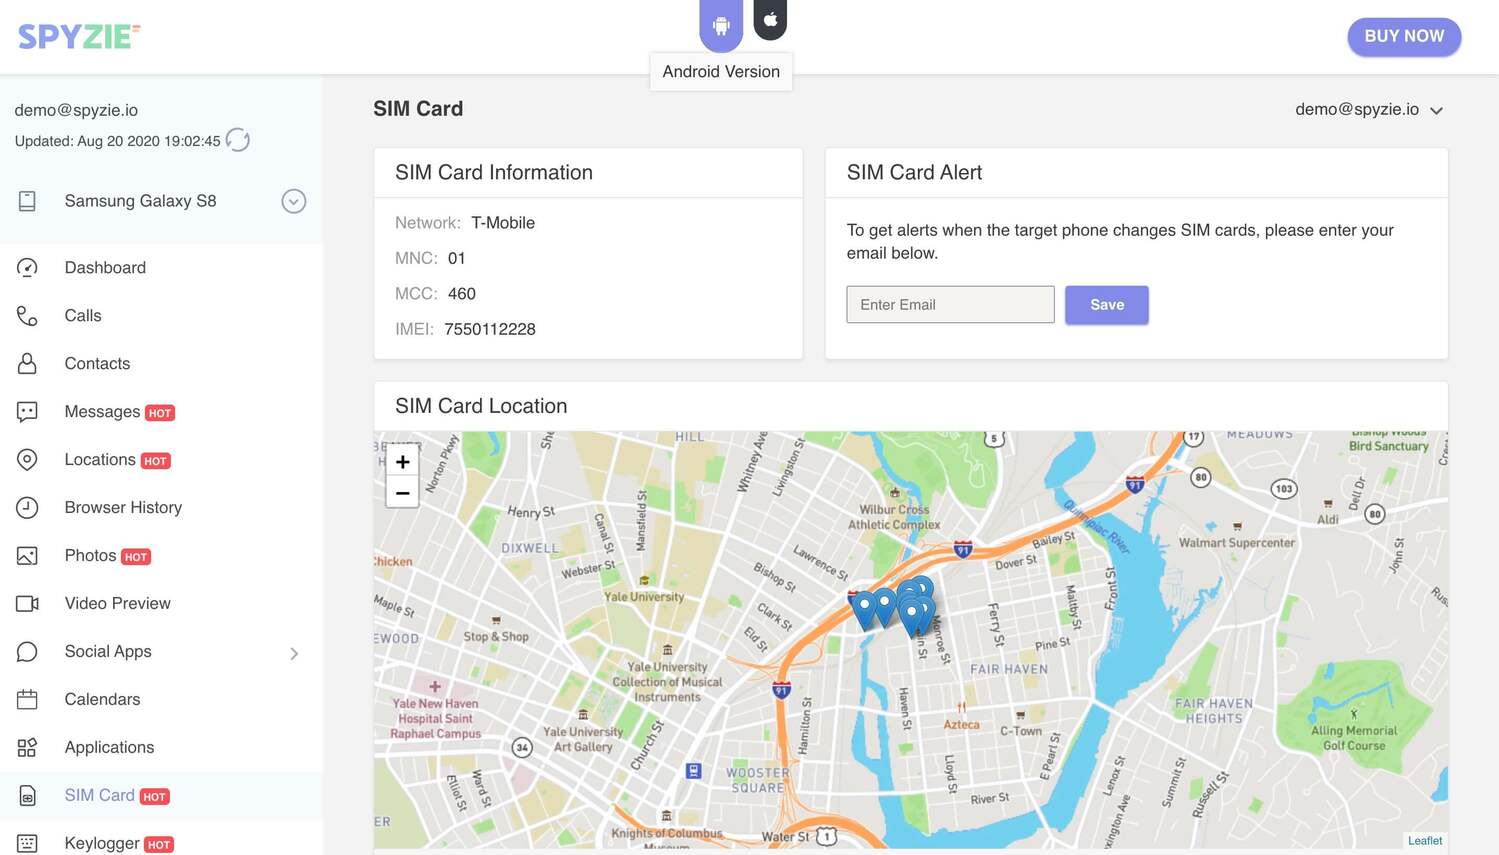Click the Calls phone icon
This screenshot has height=855, width=1499.
point(27,316)
